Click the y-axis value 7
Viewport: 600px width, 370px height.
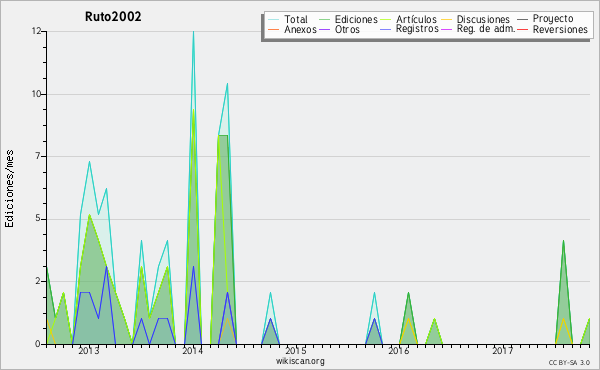coord(38,156)
